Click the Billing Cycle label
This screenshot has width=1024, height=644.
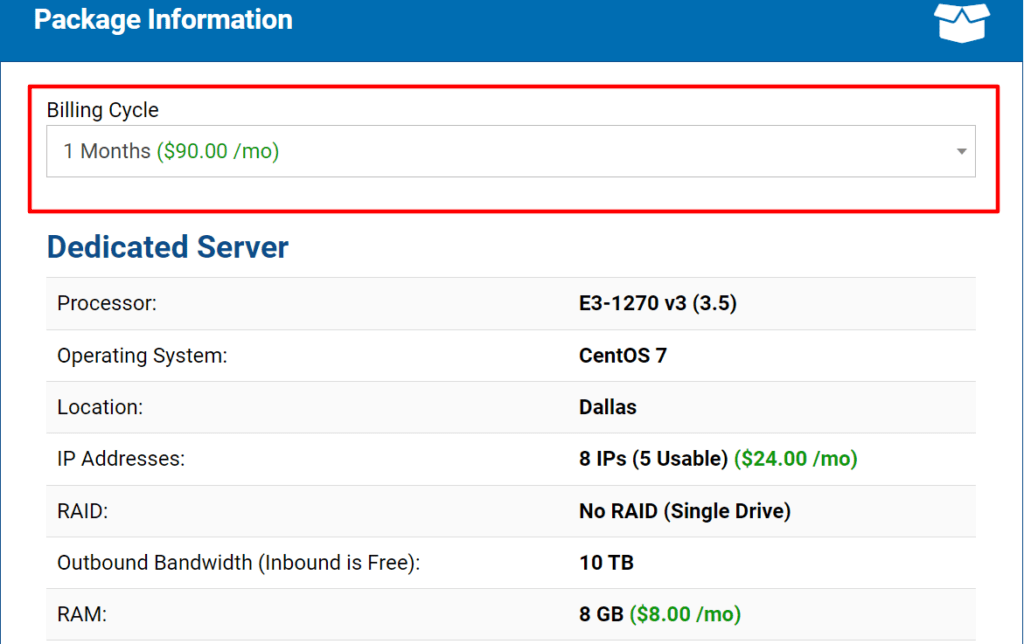(x=103, y=110)
